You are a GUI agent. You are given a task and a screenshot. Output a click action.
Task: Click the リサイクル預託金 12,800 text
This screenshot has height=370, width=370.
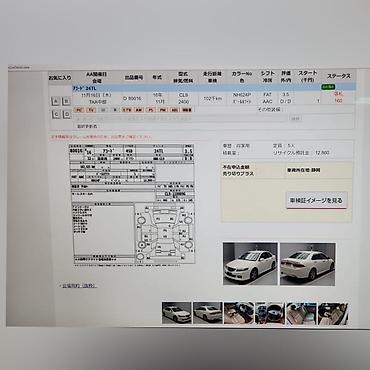[301, 153]
